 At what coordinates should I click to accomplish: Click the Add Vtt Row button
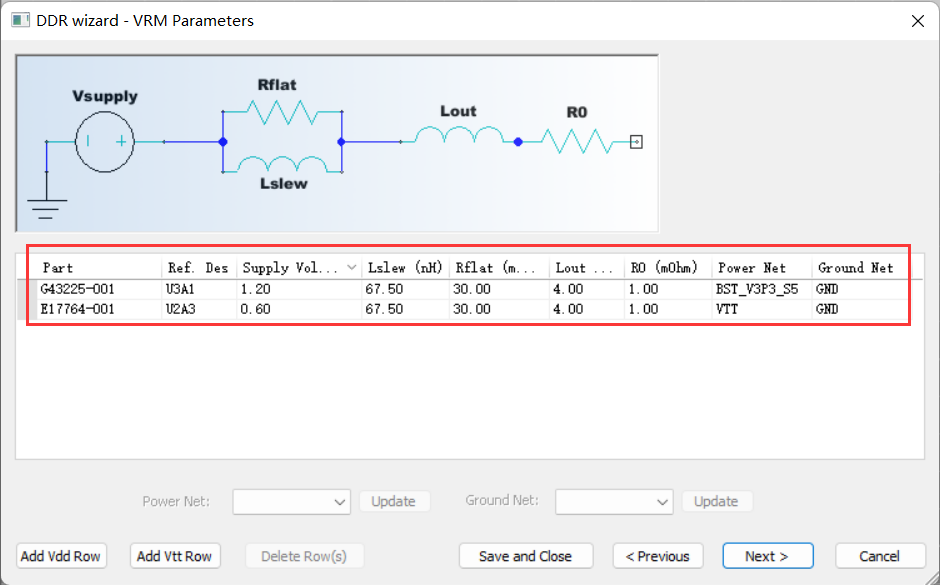tap(175, 556)
